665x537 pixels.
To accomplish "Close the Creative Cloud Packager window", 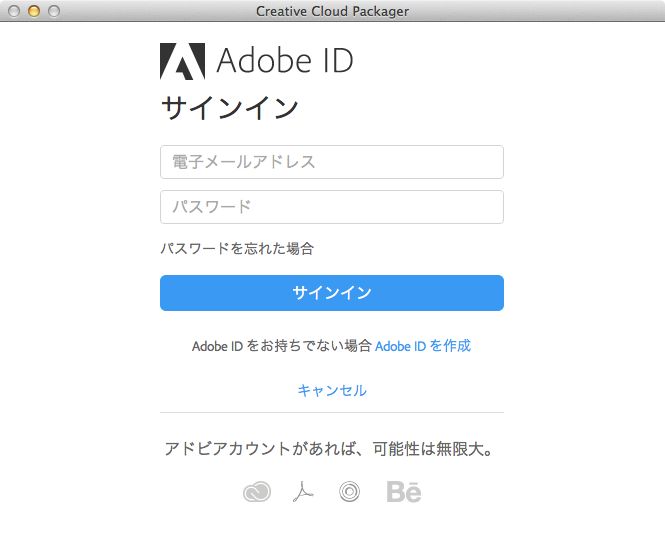I will point(14,11).
